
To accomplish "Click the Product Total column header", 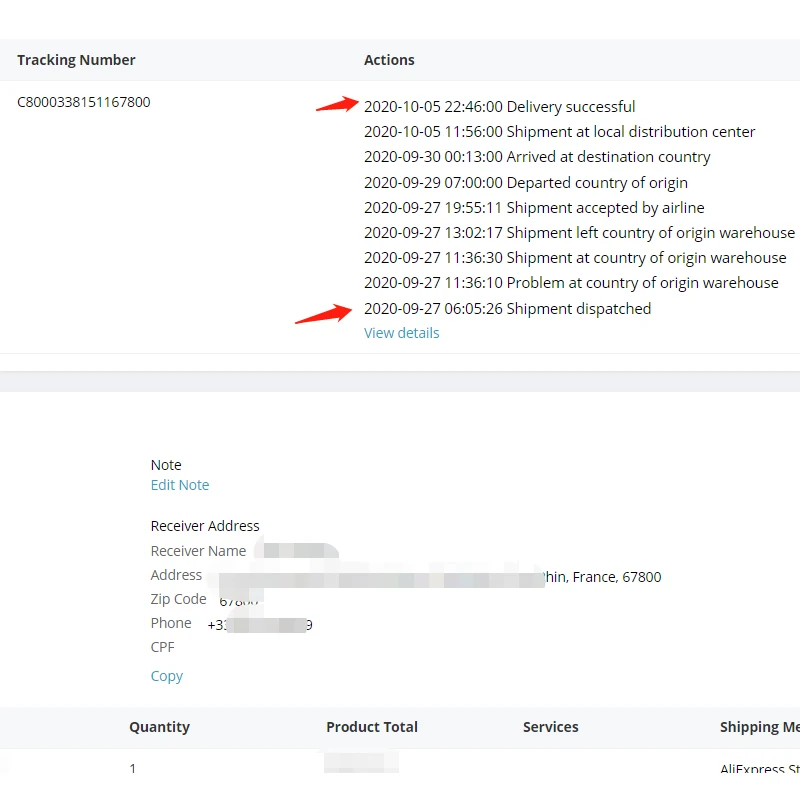I will point(372,727).
